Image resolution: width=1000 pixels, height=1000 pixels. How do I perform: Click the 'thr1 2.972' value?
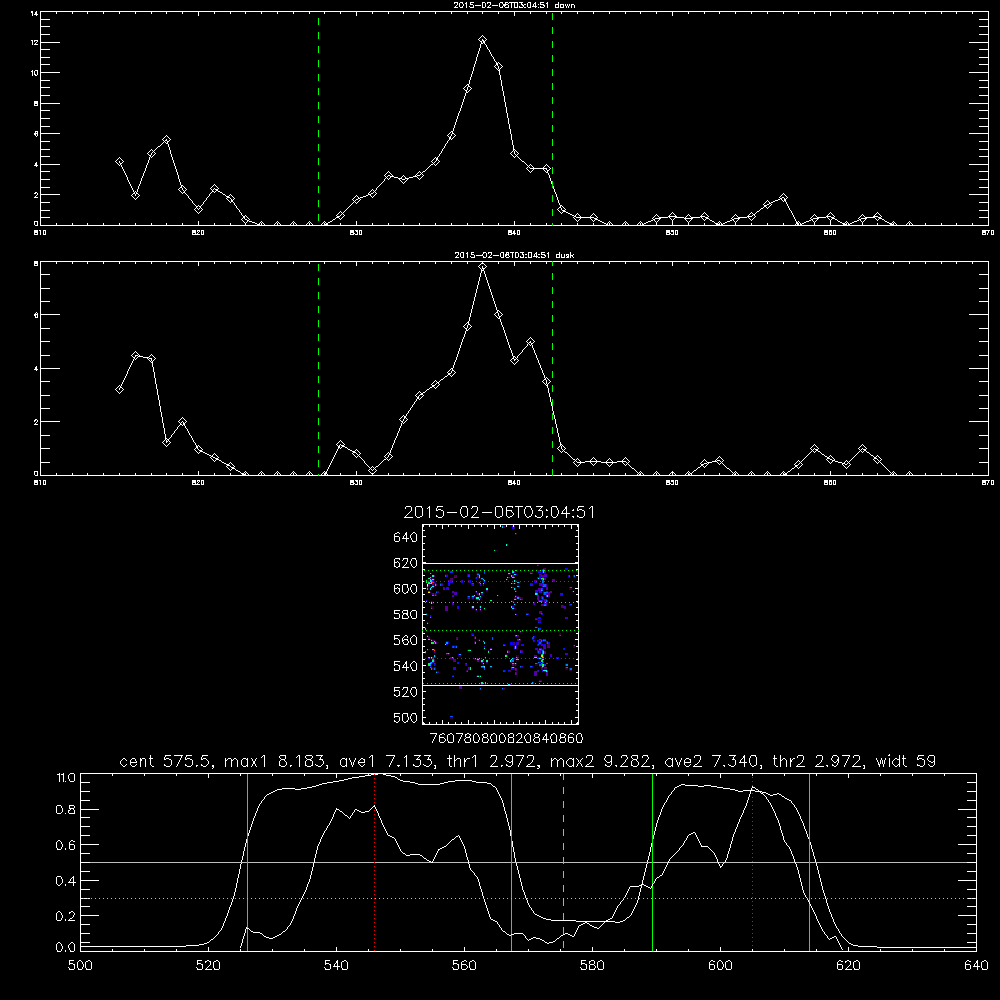492,761
